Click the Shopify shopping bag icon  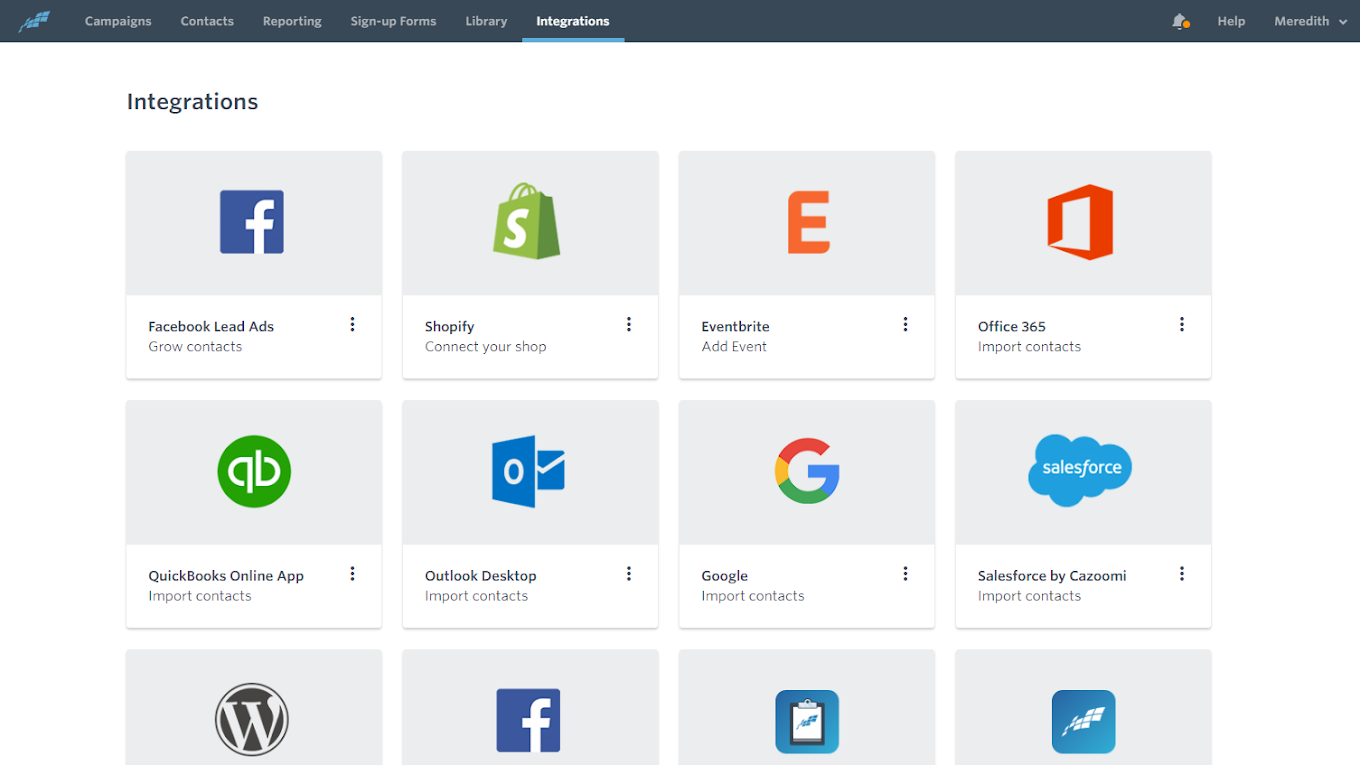coord(527,222)
